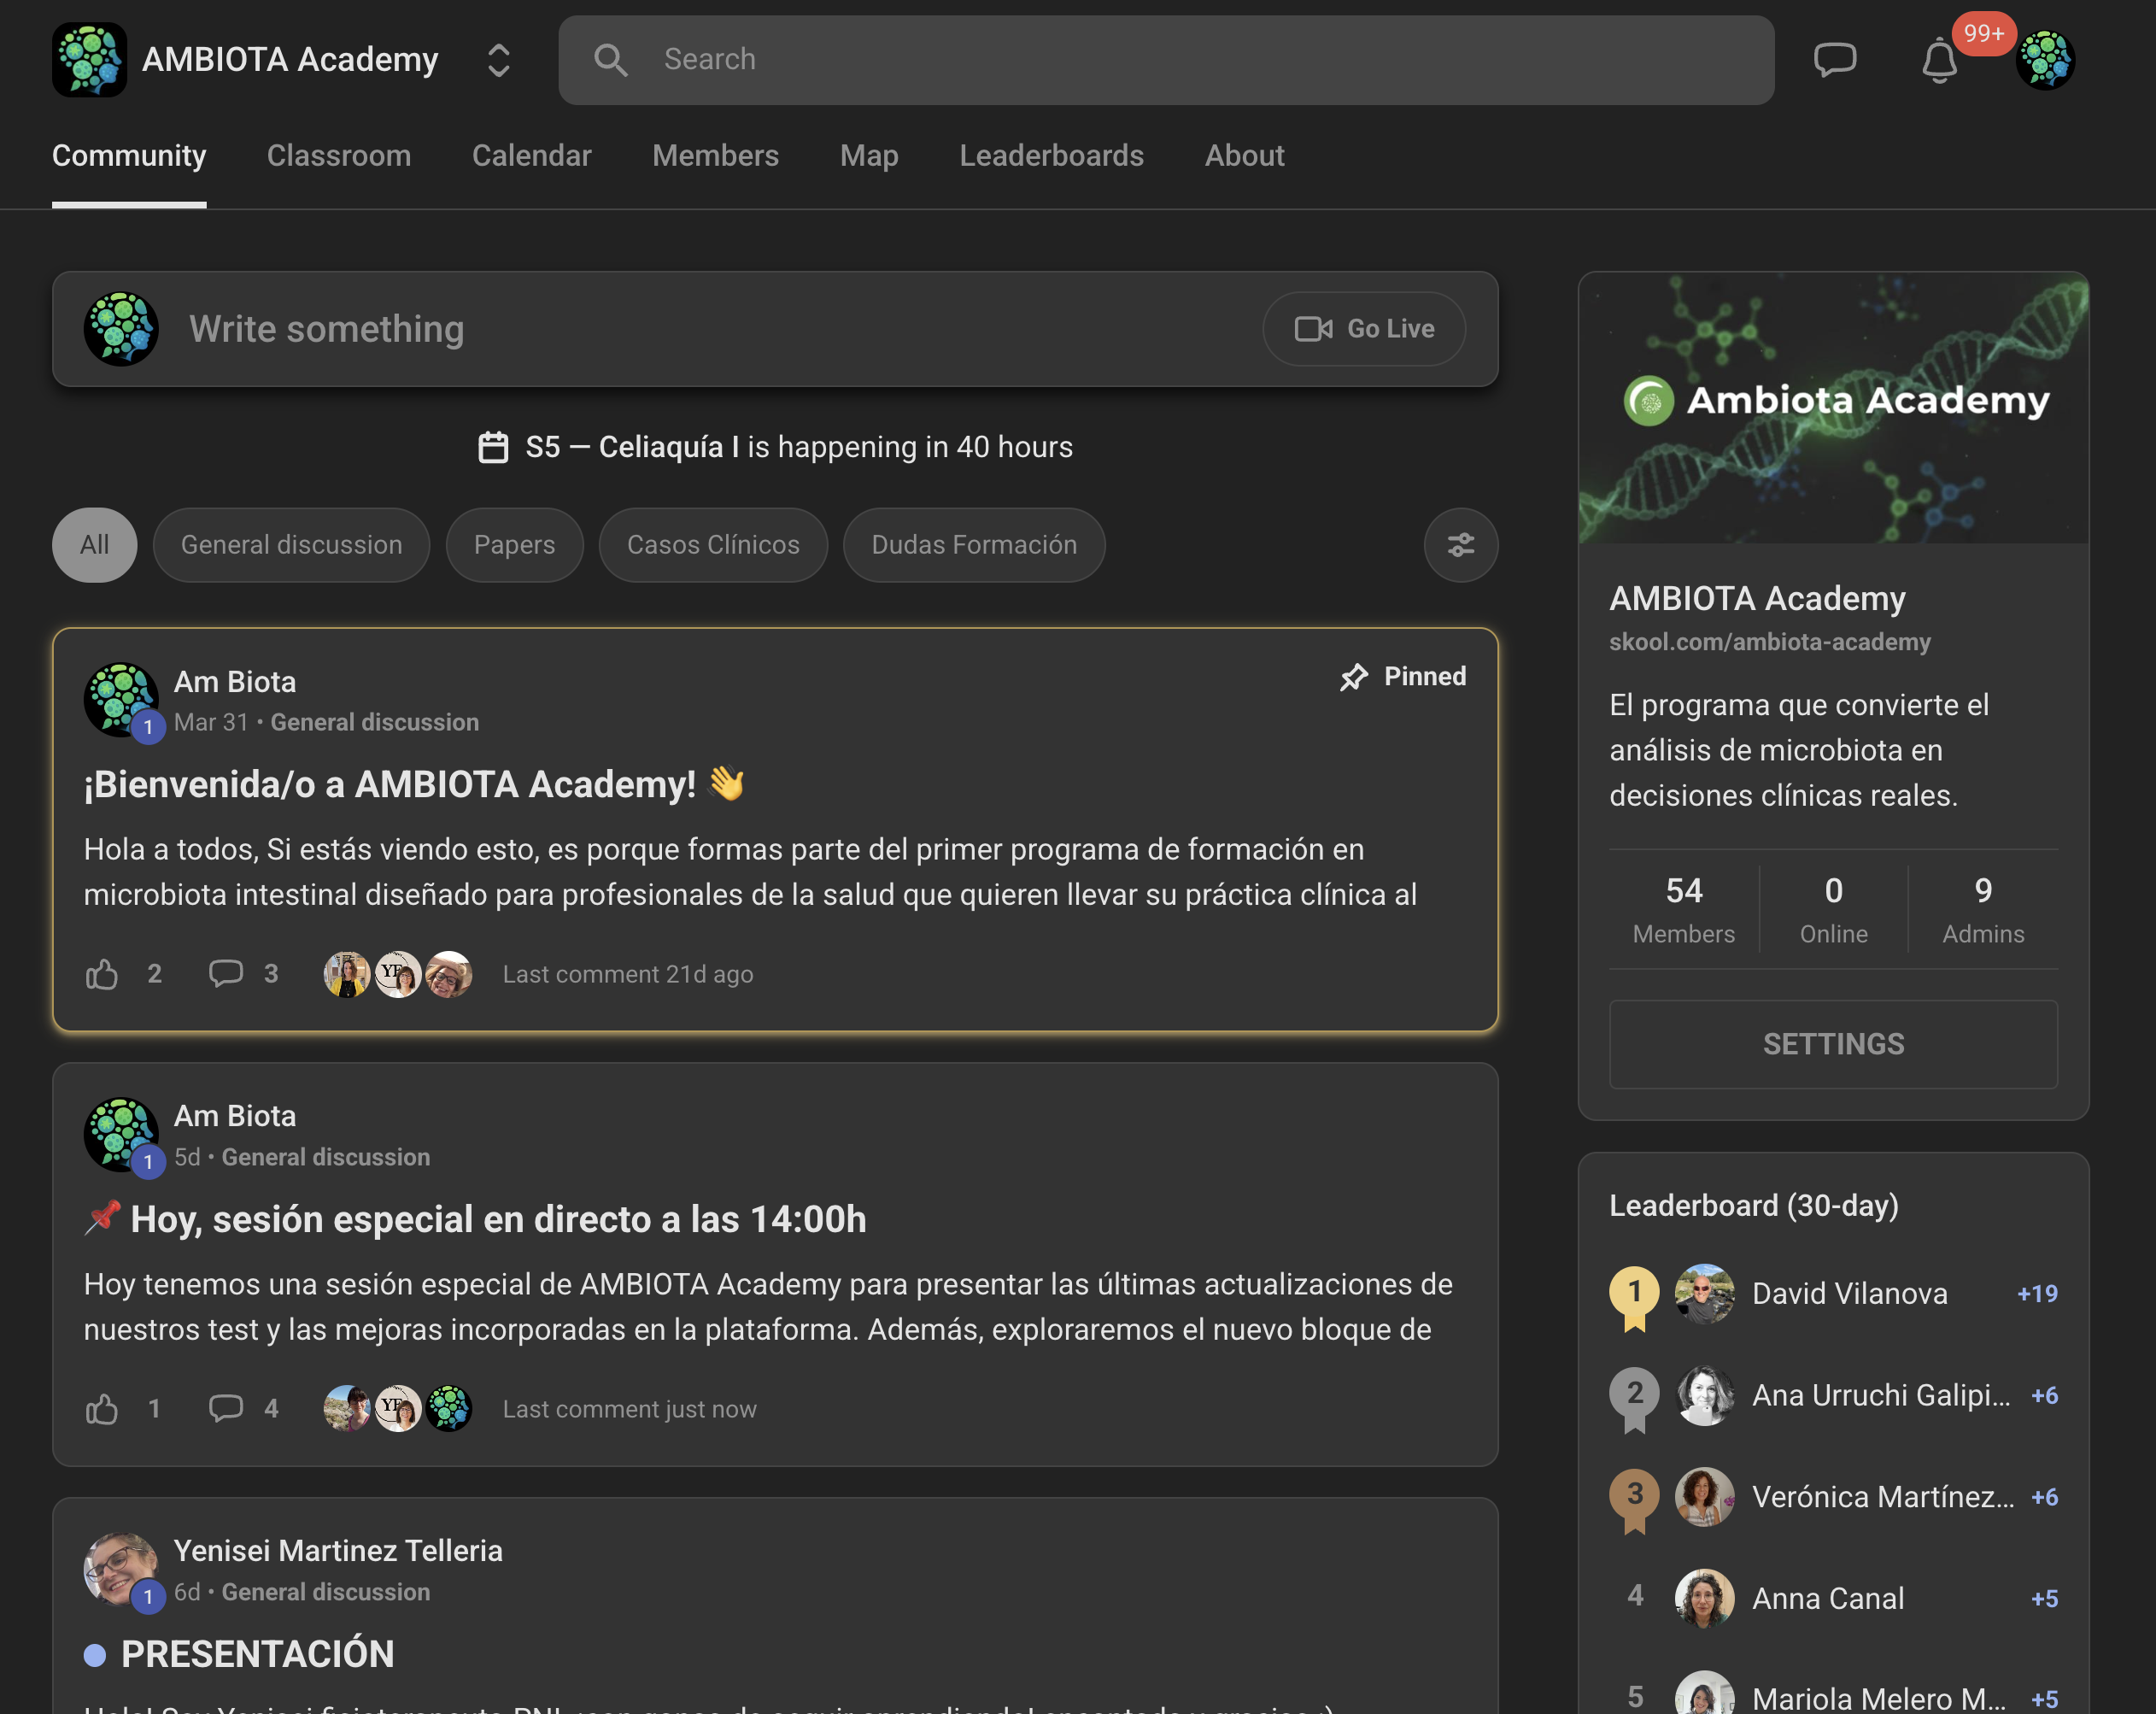This screenshot has height=1714, width=2156.
Task: Filter posts by General discussion
Action: point(291,545)
